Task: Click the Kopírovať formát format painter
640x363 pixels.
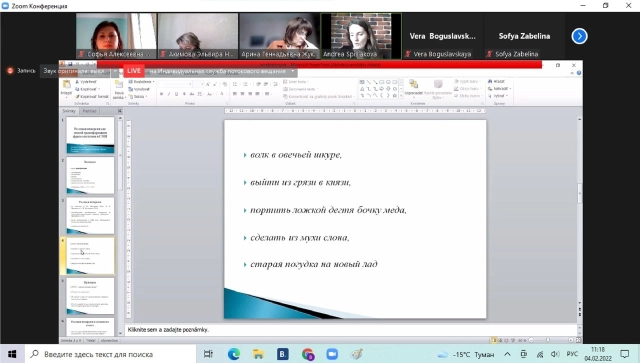Action: click(x=92, y=96)
